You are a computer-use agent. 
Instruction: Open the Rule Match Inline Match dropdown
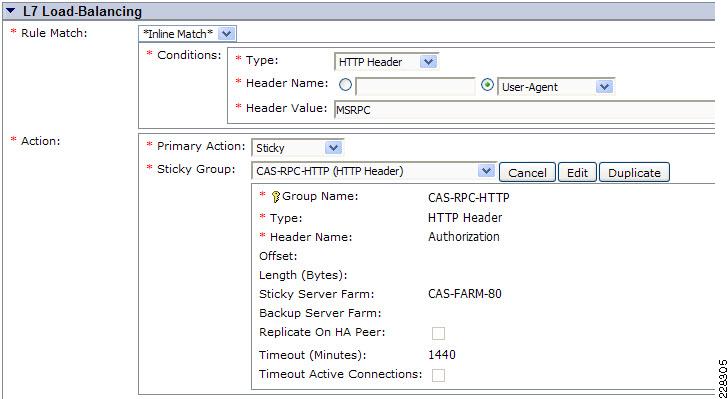click(187, 34)
